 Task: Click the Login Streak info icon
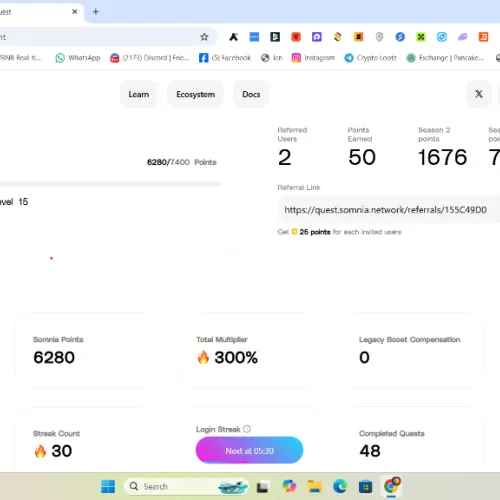click(247, 429)
